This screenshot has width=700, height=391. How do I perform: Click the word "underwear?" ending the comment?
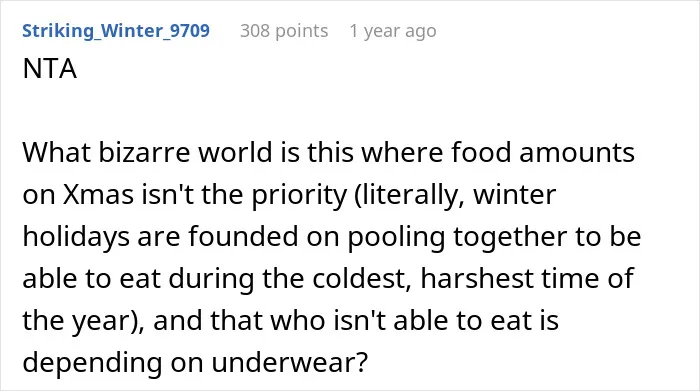(x=289, y=362)
